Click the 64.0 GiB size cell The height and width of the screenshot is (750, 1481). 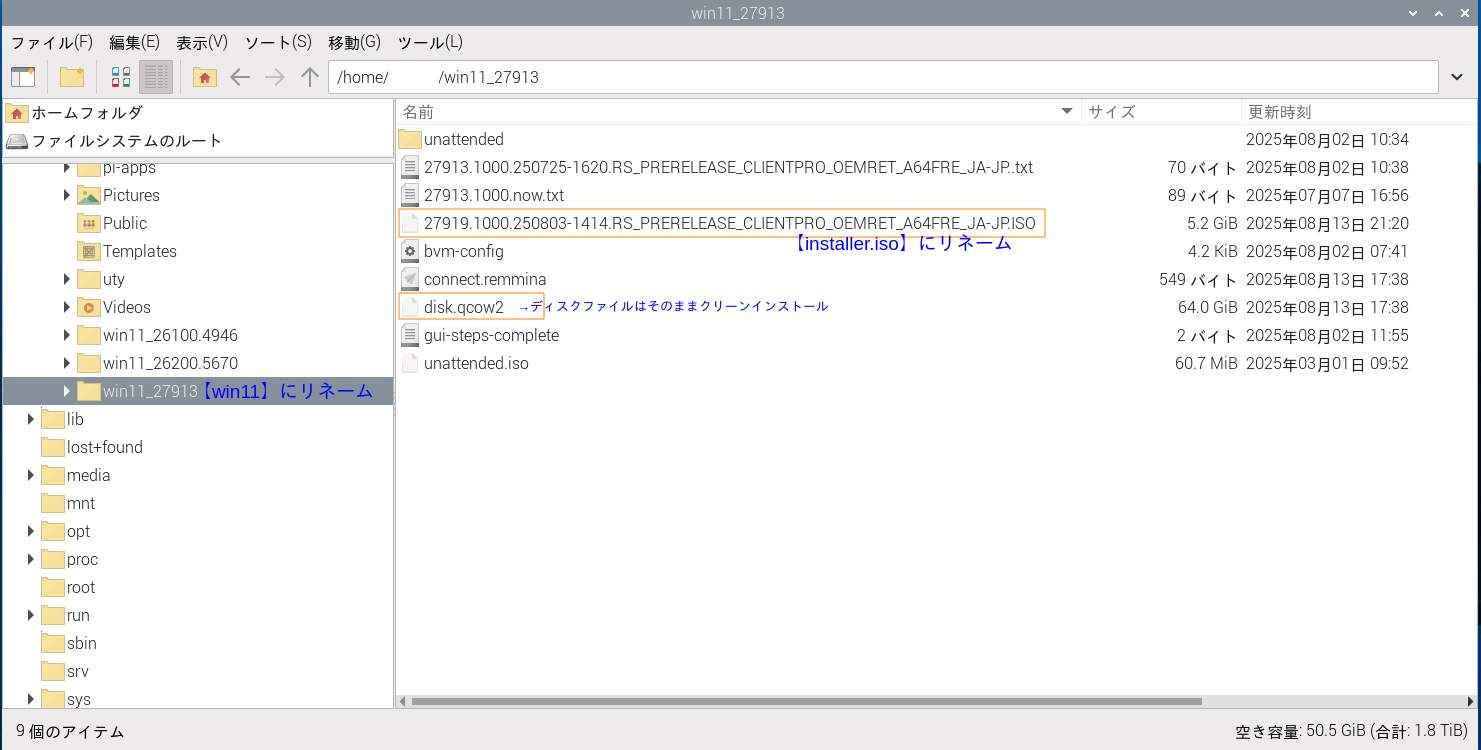(1207, 307)
